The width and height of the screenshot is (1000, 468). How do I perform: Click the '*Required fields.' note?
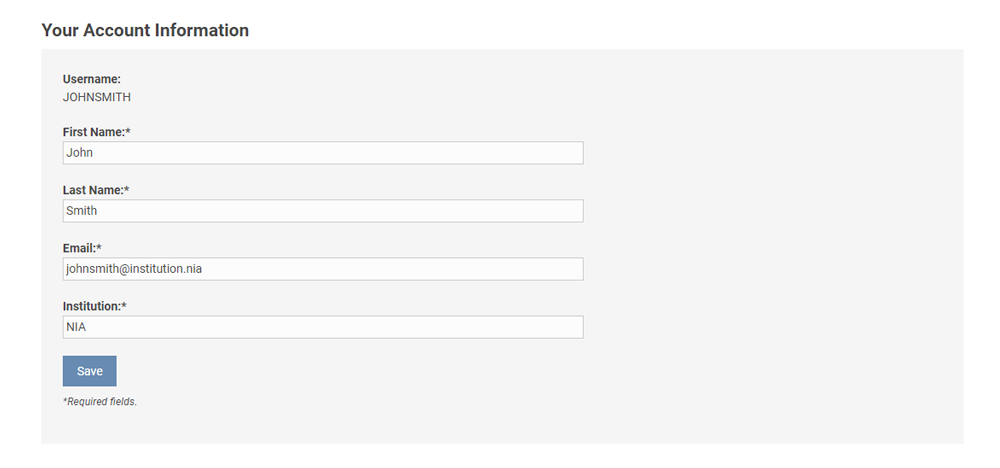(100, 401)
